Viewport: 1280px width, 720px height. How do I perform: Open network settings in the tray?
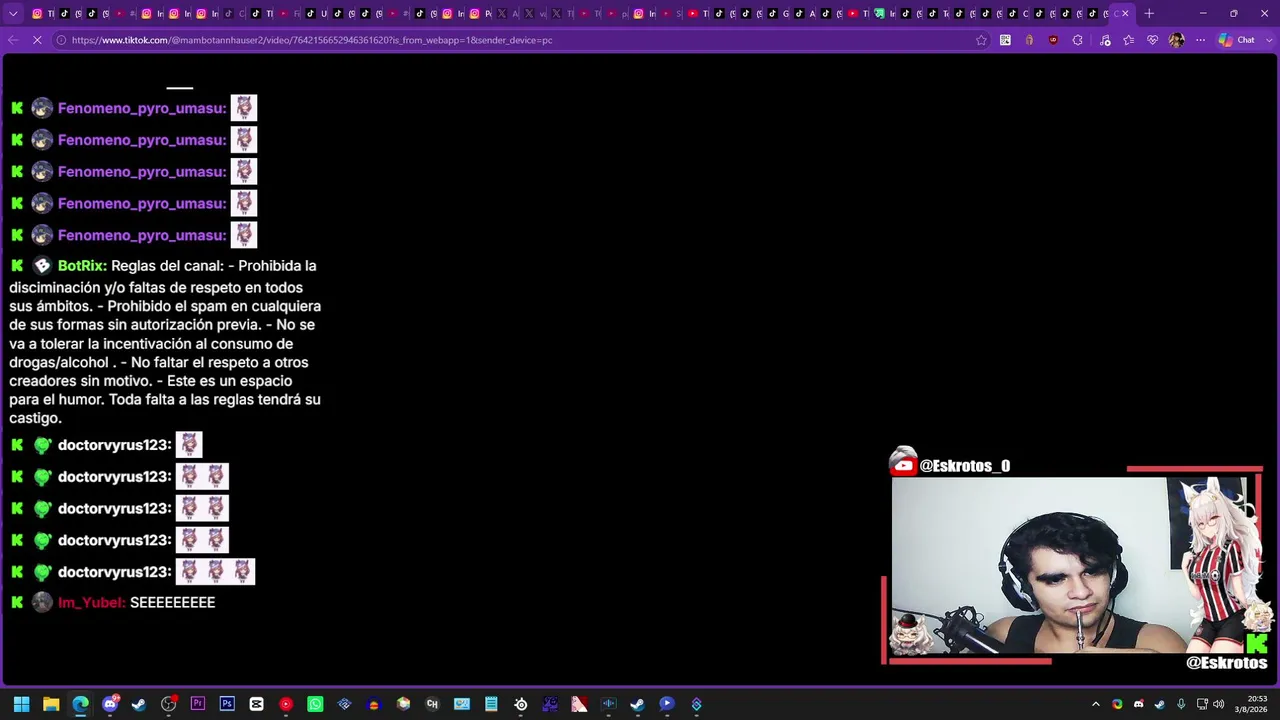tap(1202, 704)
